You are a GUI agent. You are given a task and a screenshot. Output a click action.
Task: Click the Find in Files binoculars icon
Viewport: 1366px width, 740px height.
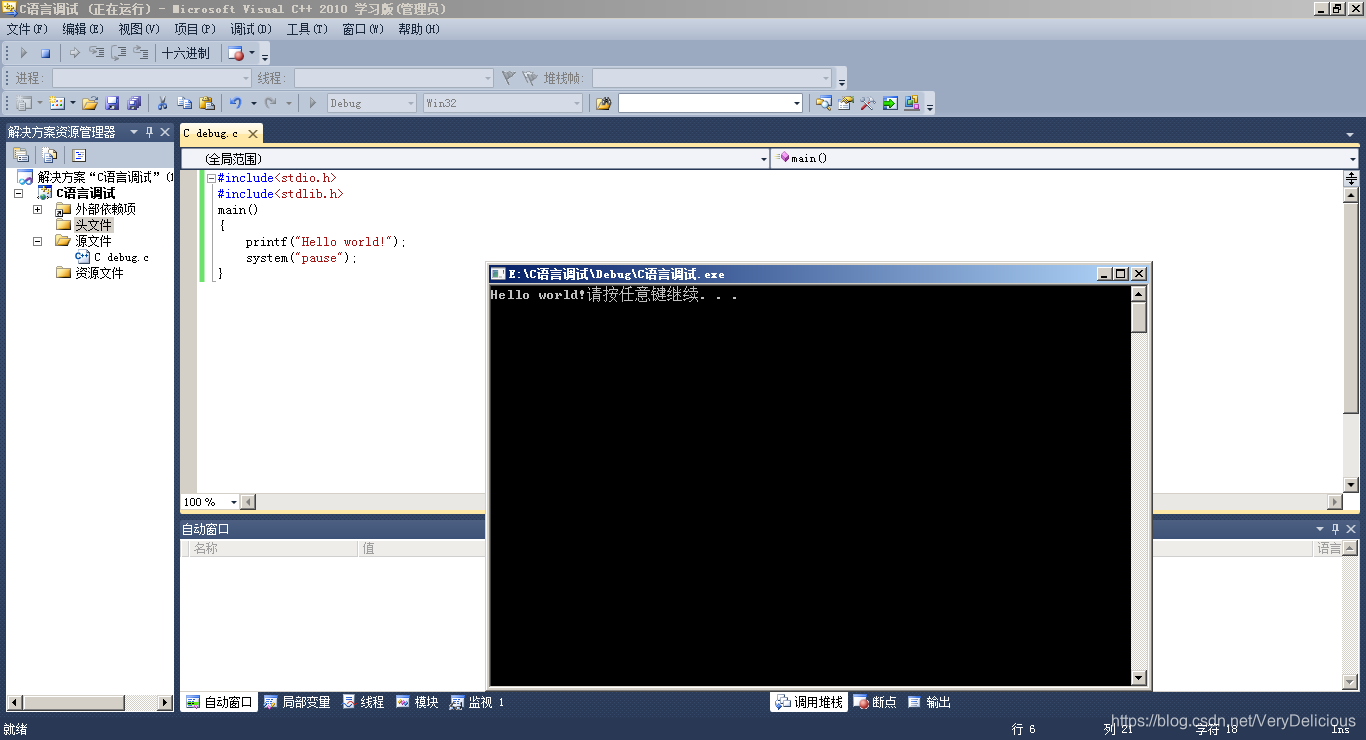(603, 103)
